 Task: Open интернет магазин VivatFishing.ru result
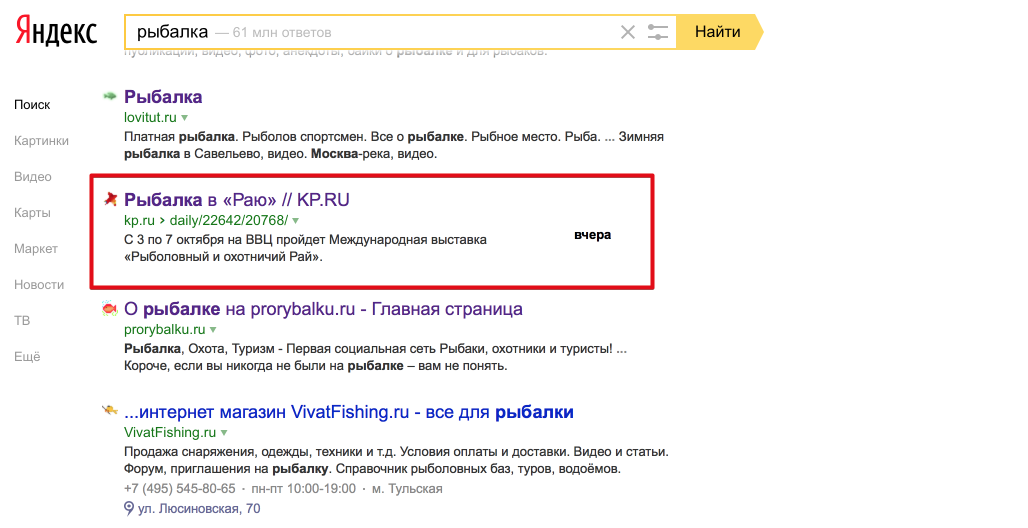349,411
